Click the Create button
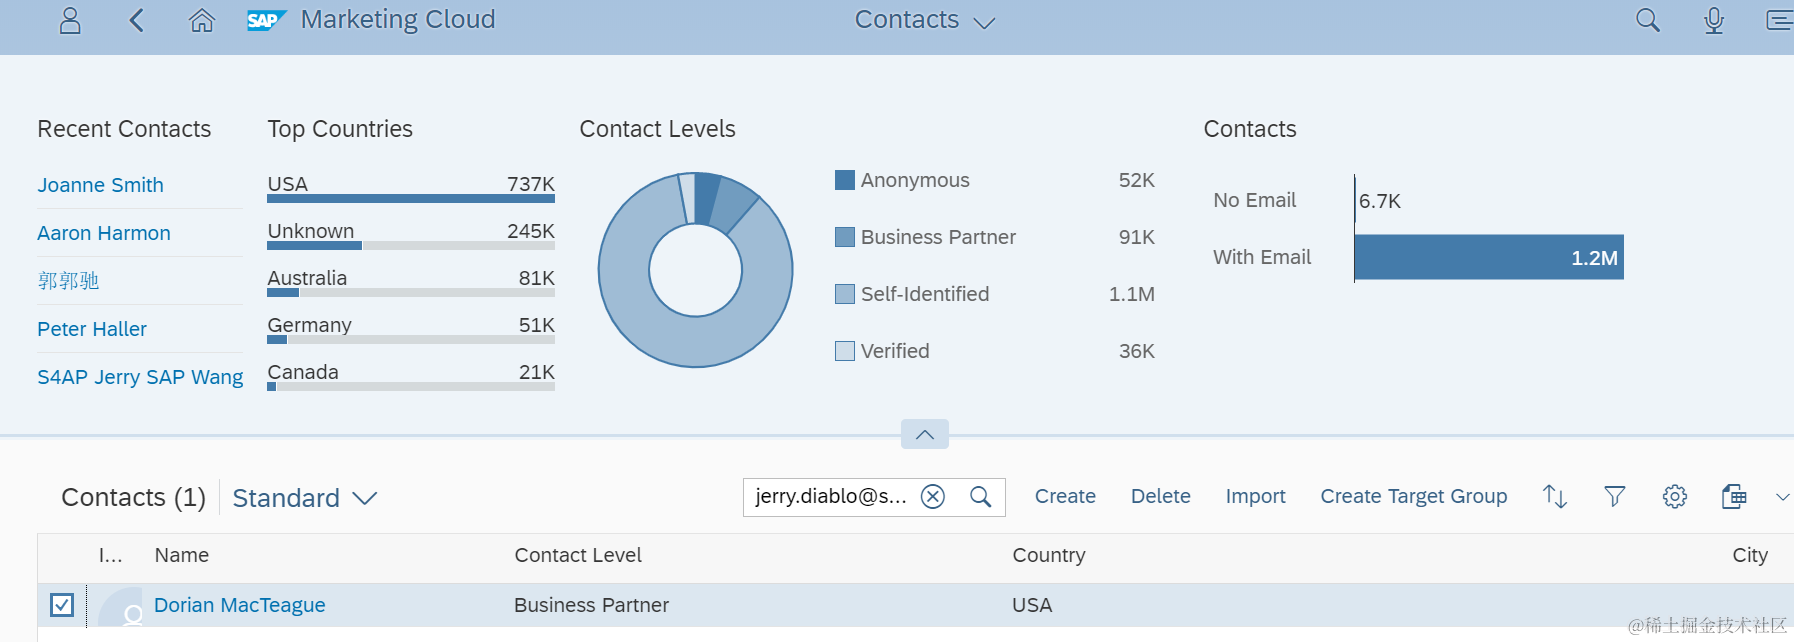Screen dimensions: 1794x642 point(1065,496)
